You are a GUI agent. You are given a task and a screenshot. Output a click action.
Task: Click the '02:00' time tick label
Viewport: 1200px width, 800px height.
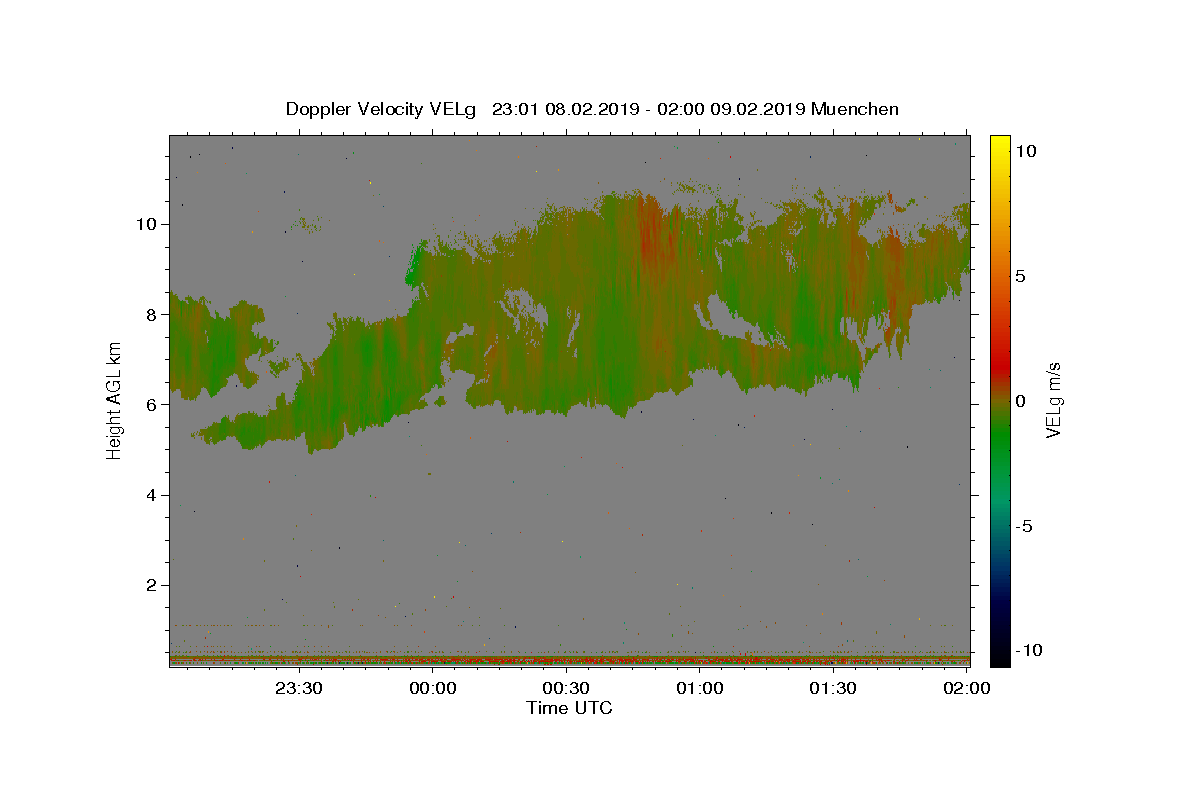(967, 688)
